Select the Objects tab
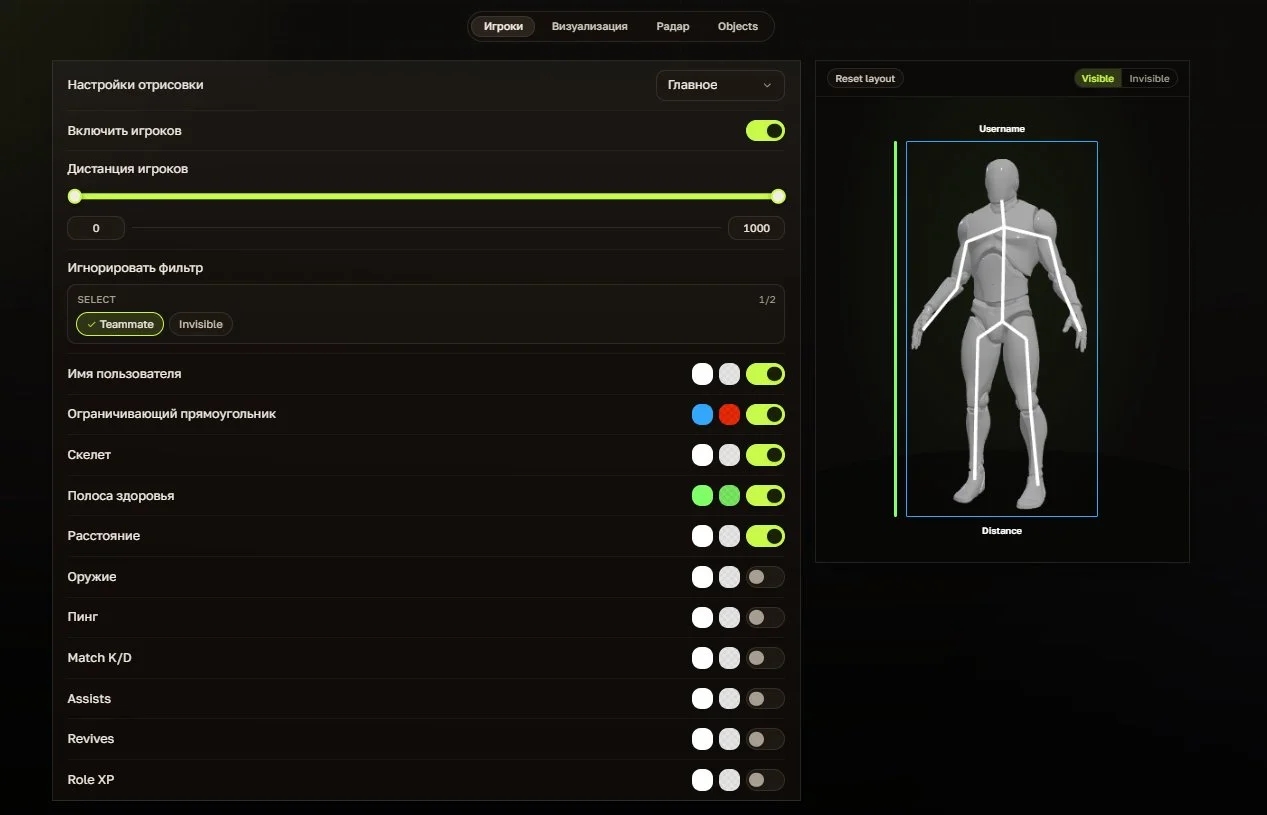 pos(738,27)
